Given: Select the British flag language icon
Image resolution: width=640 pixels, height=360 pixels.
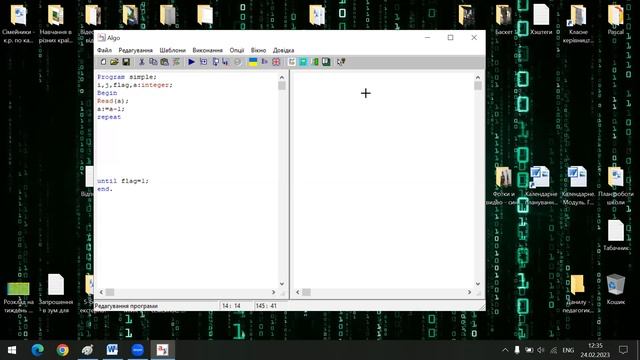Looking at the screenshot, I should coord(276,62).
